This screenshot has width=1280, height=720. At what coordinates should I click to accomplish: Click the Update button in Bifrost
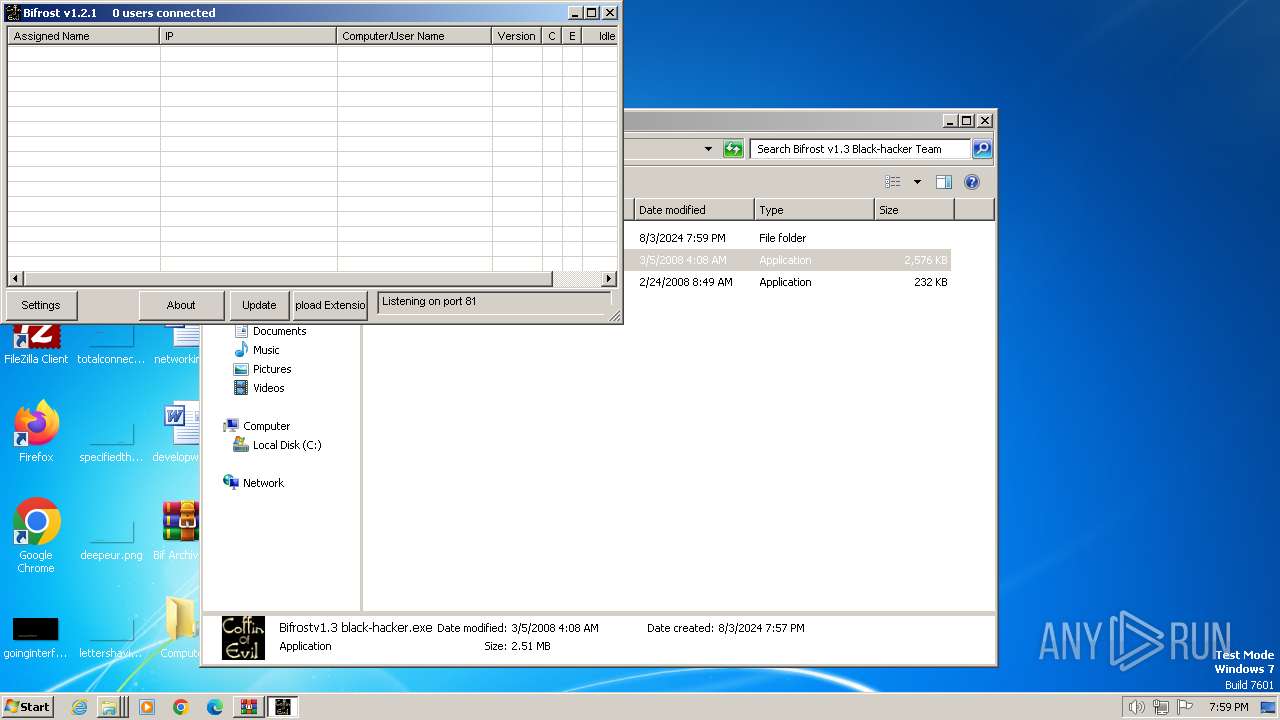tap(259, 305)
